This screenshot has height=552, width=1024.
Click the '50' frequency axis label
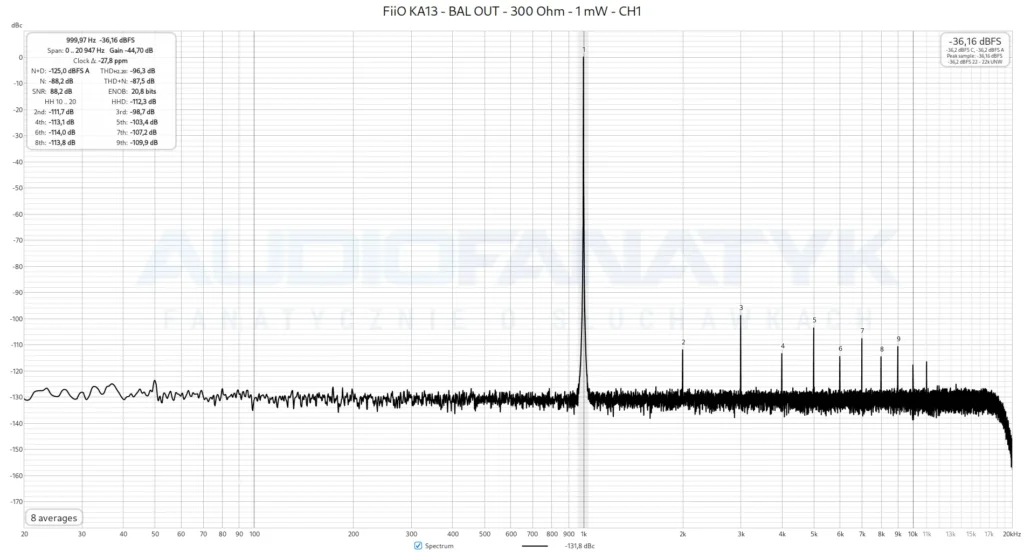click(x=155, y=534)
